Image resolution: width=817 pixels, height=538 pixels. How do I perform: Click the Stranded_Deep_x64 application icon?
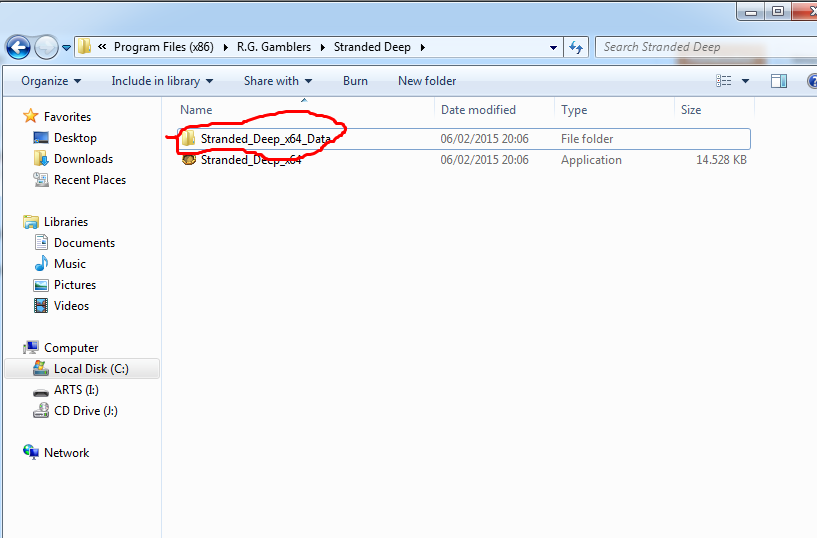(189, 160)
